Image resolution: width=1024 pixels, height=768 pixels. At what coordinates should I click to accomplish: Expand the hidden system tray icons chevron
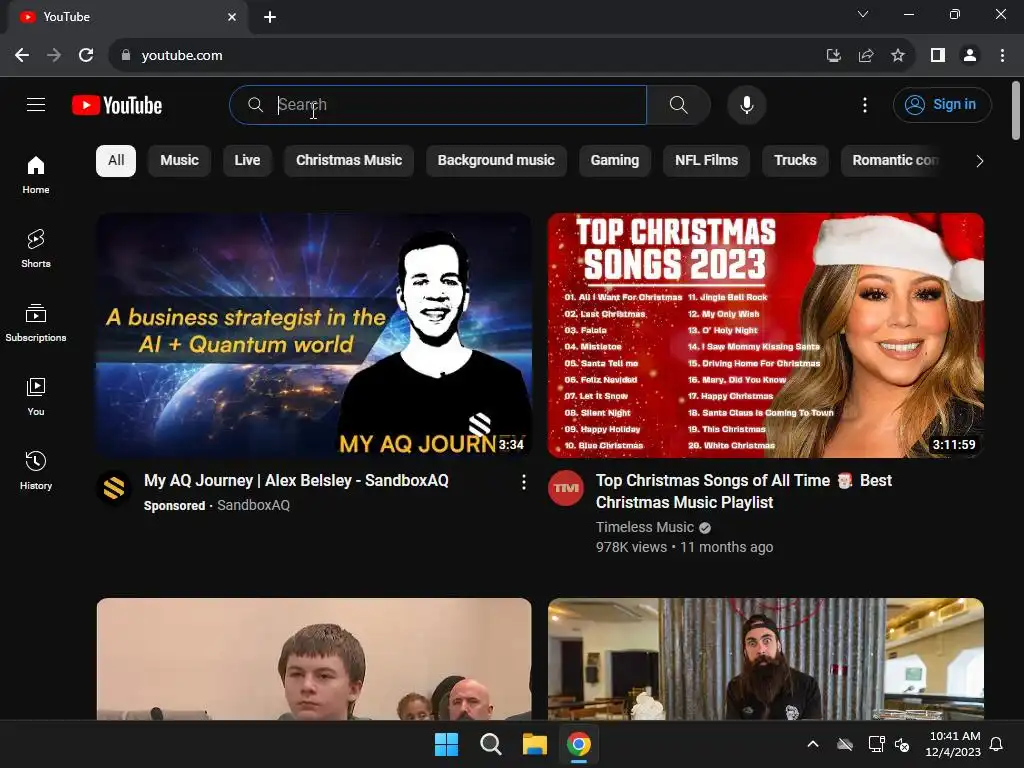[813, 744]
